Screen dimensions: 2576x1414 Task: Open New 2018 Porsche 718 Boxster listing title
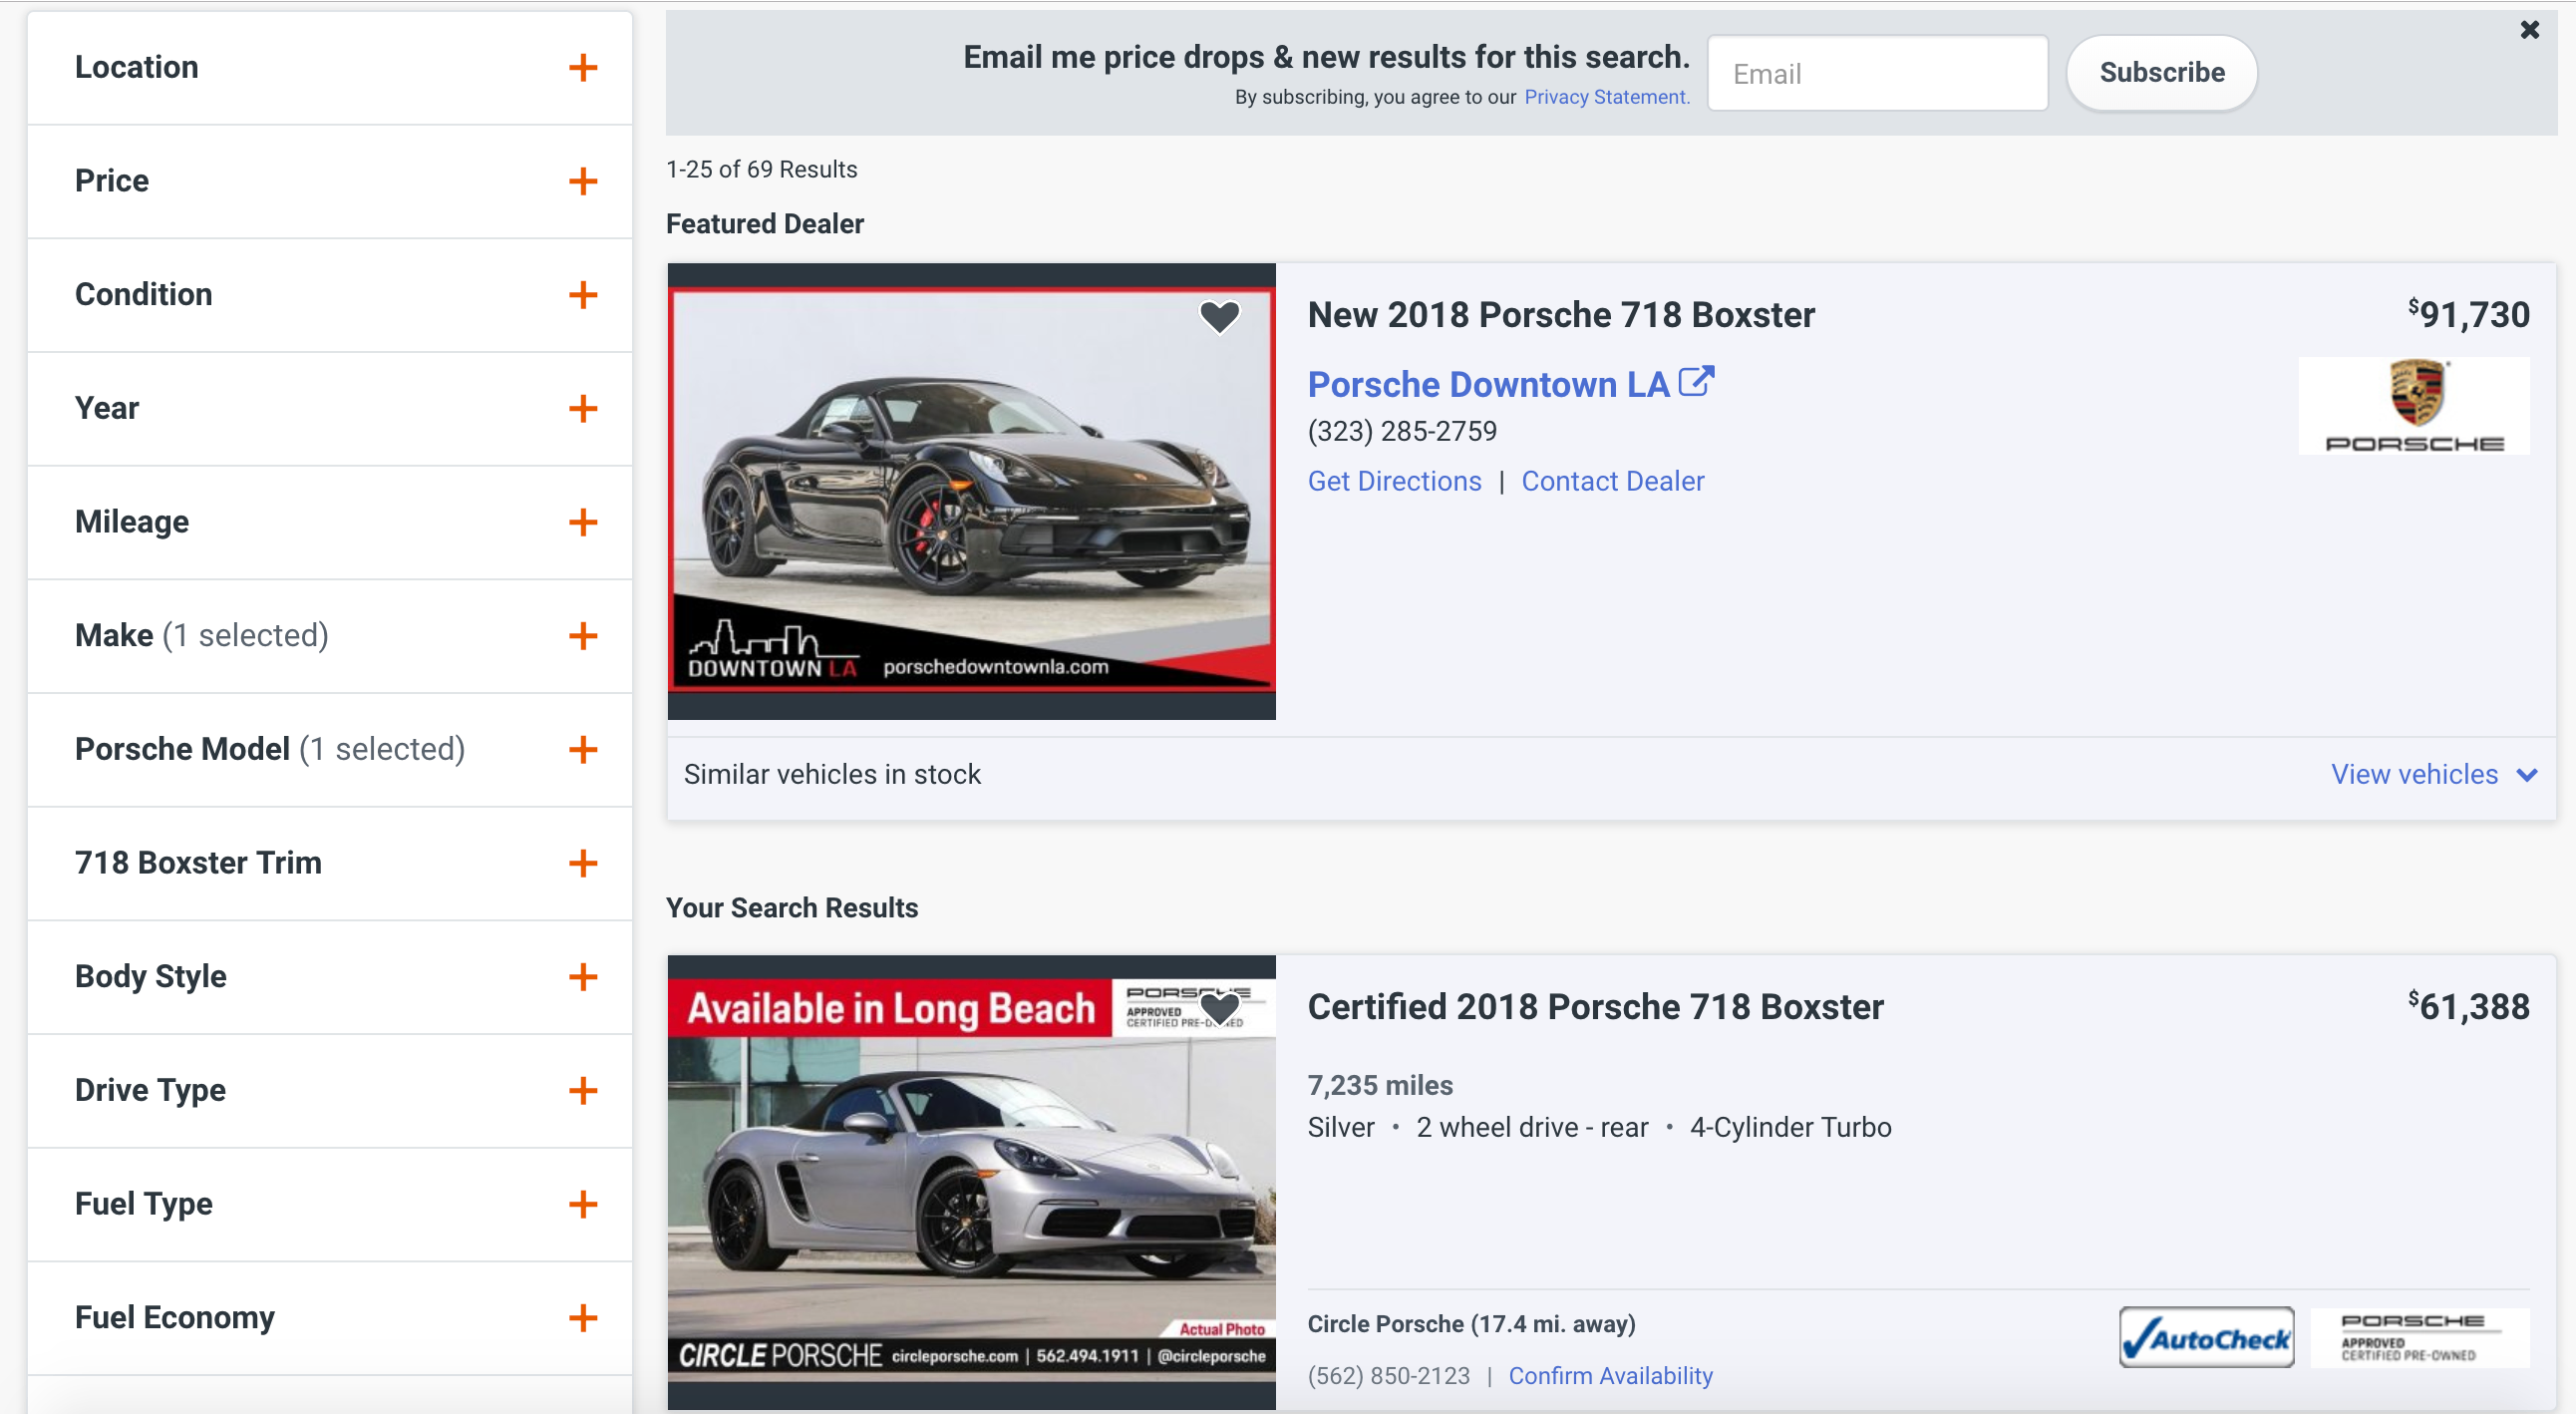pos(1561,315)
